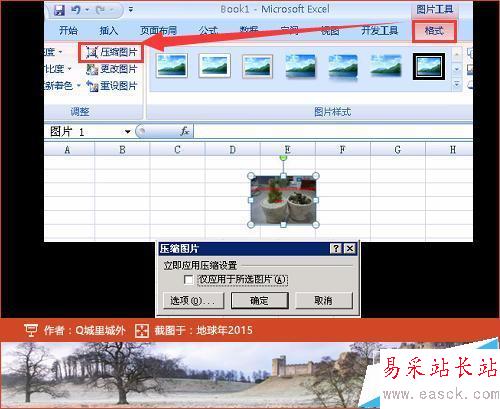
Task: Apply the fourth soft-edge picture style
Action: coord(300,66)
